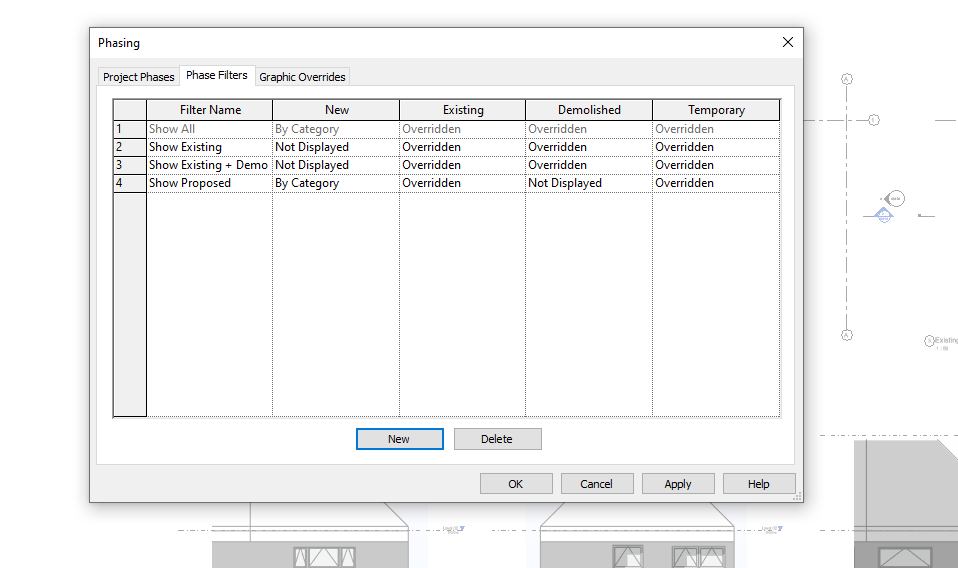Click Existing Overridden cell in Show All row
The width and height of the screenshot is (958, 568).
click(x=463, y=129)
